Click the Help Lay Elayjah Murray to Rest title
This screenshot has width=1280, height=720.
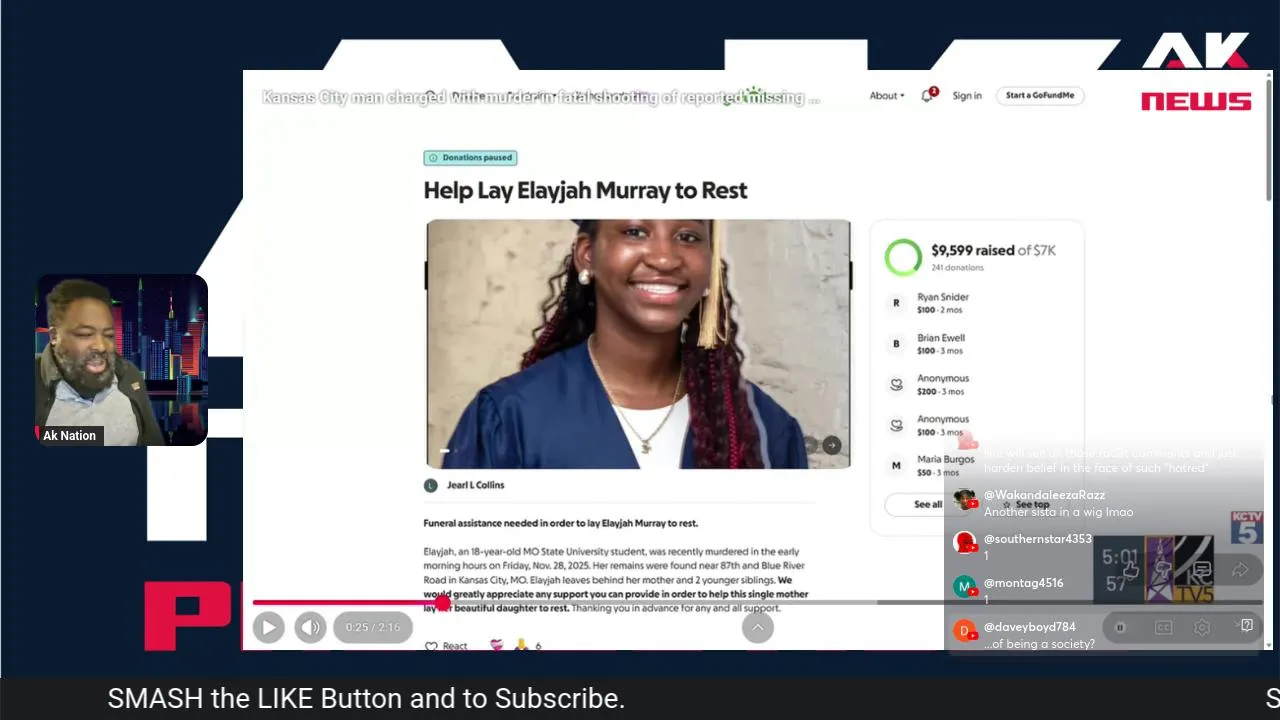click(x=585, y=190)
